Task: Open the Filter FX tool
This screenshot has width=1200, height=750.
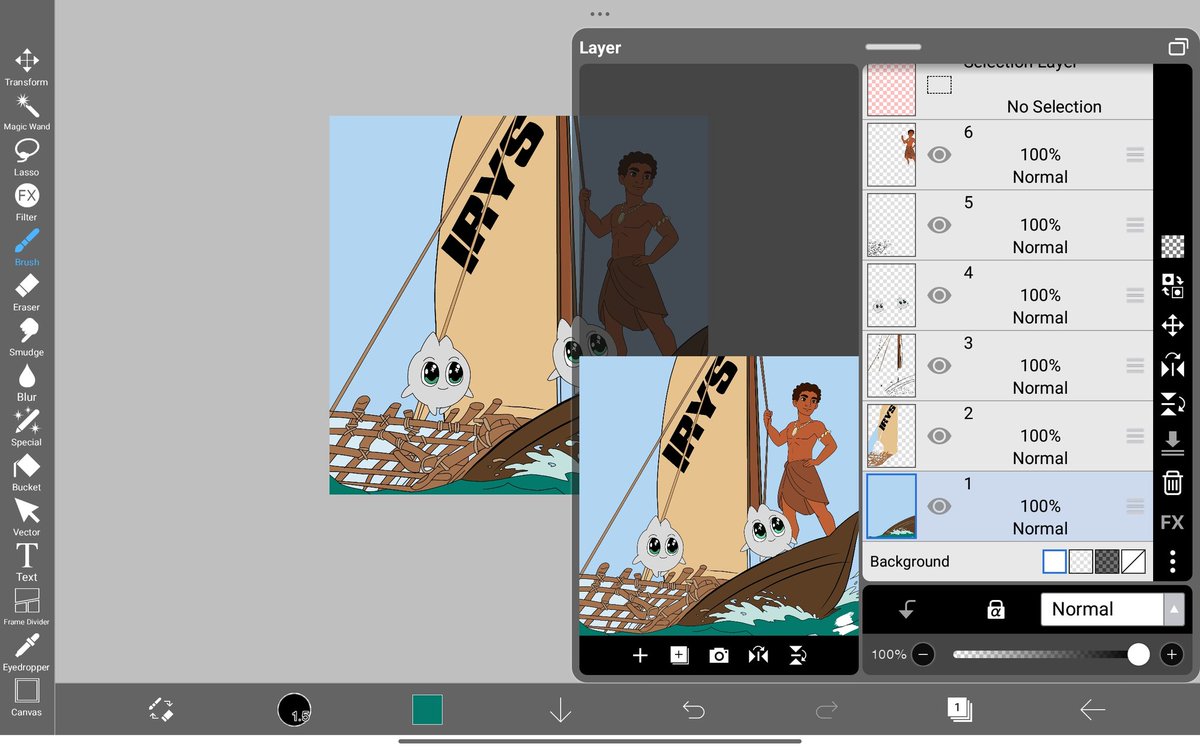Action: (x=27, y=202)
